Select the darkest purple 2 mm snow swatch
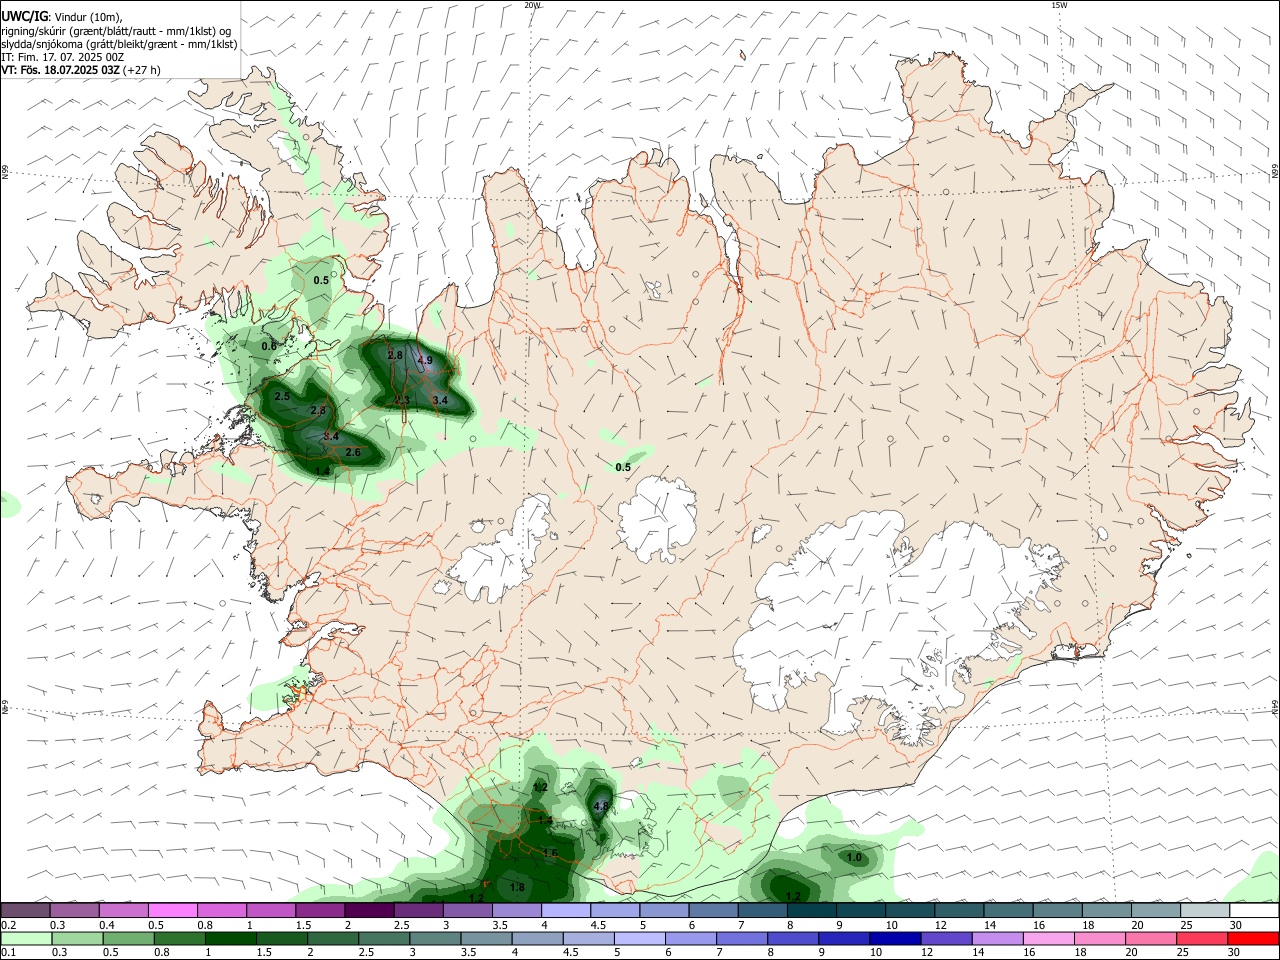 click(x=369, y=910)
